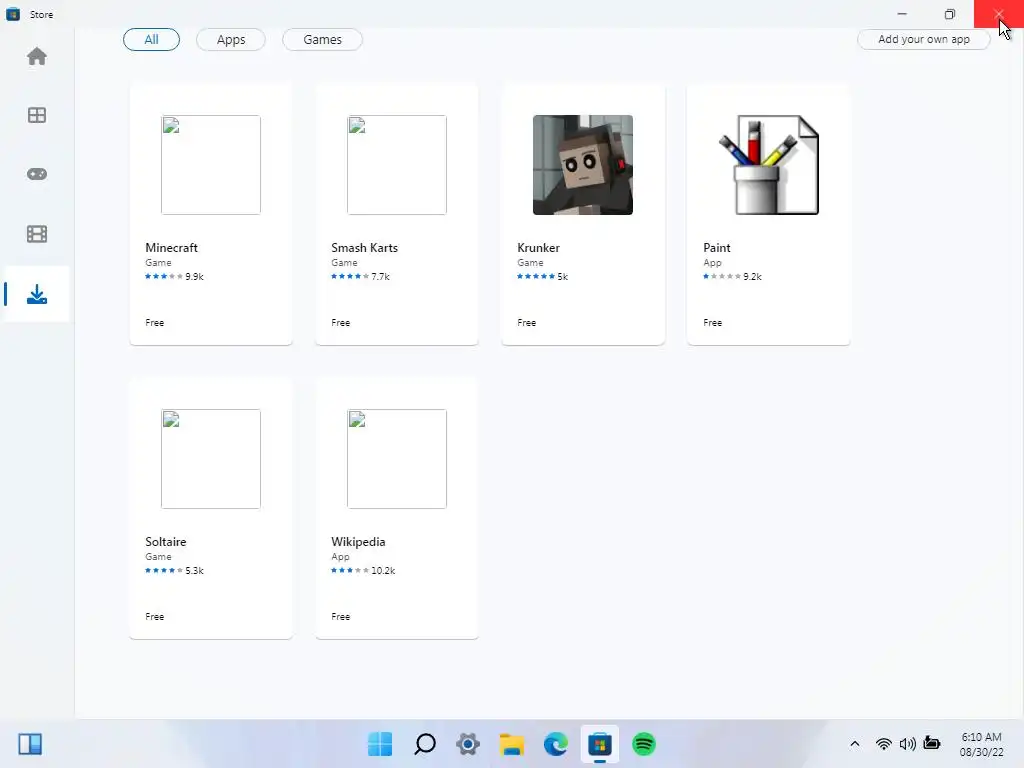This screenshot has width=1024, height=768.
Task: Open the Movies film section in sidebar
Action: tap(37, 234)
